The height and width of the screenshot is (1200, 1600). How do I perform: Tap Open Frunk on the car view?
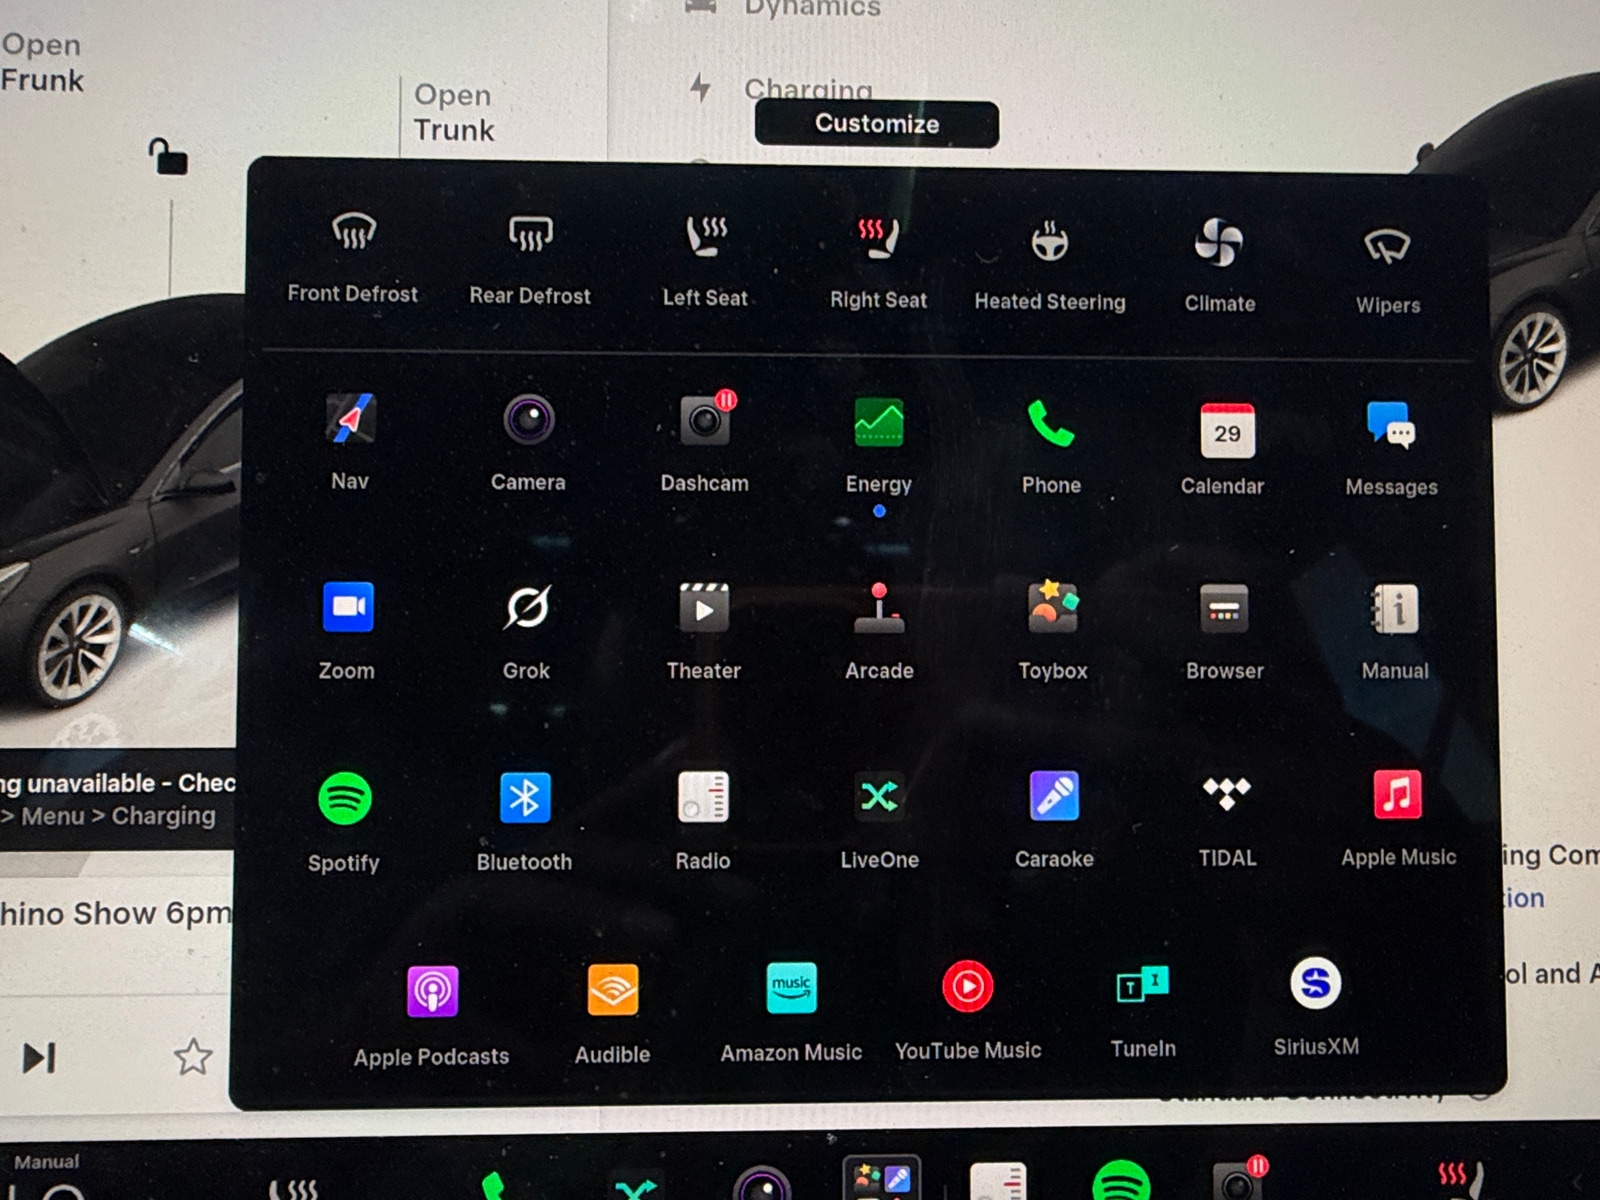(x=42, y=62)
